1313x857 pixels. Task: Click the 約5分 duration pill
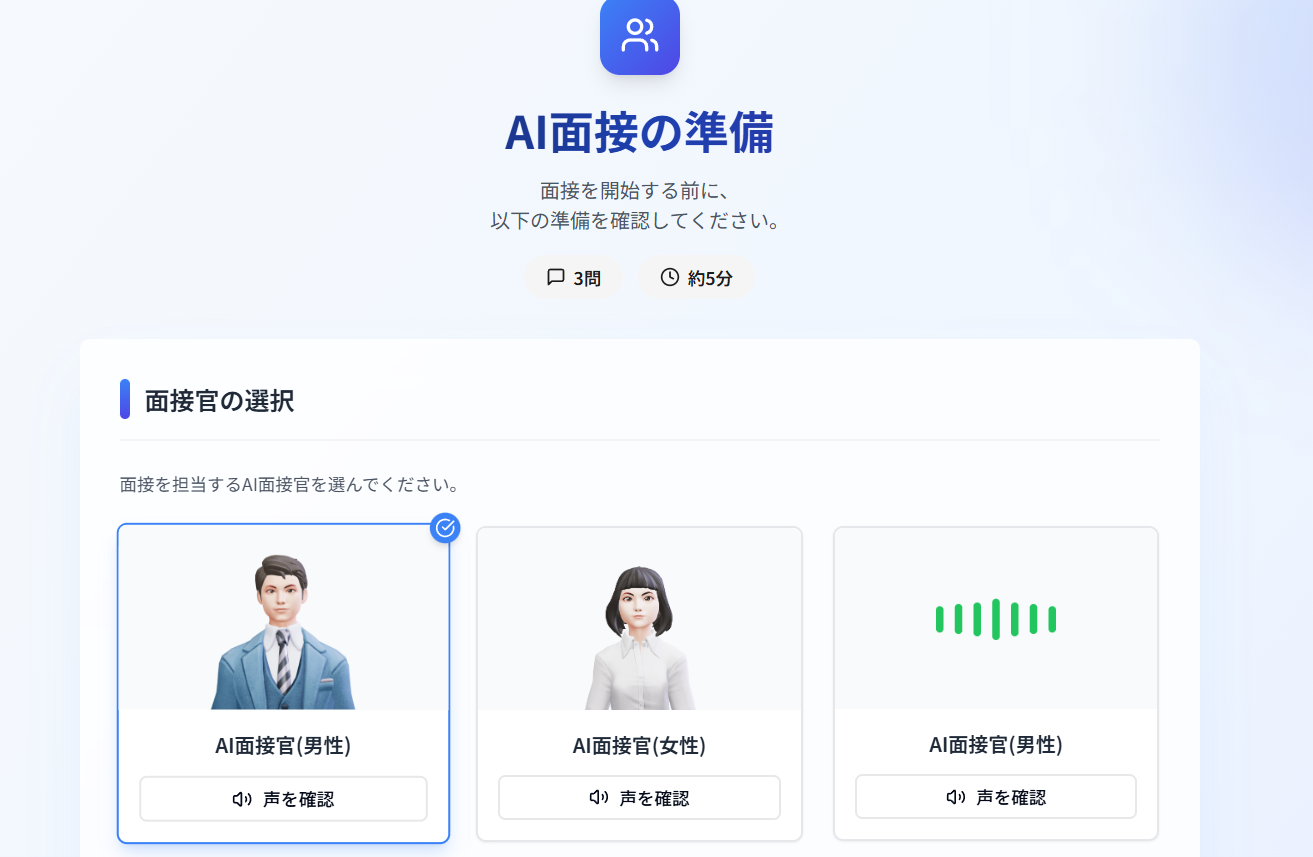(697, 278)
